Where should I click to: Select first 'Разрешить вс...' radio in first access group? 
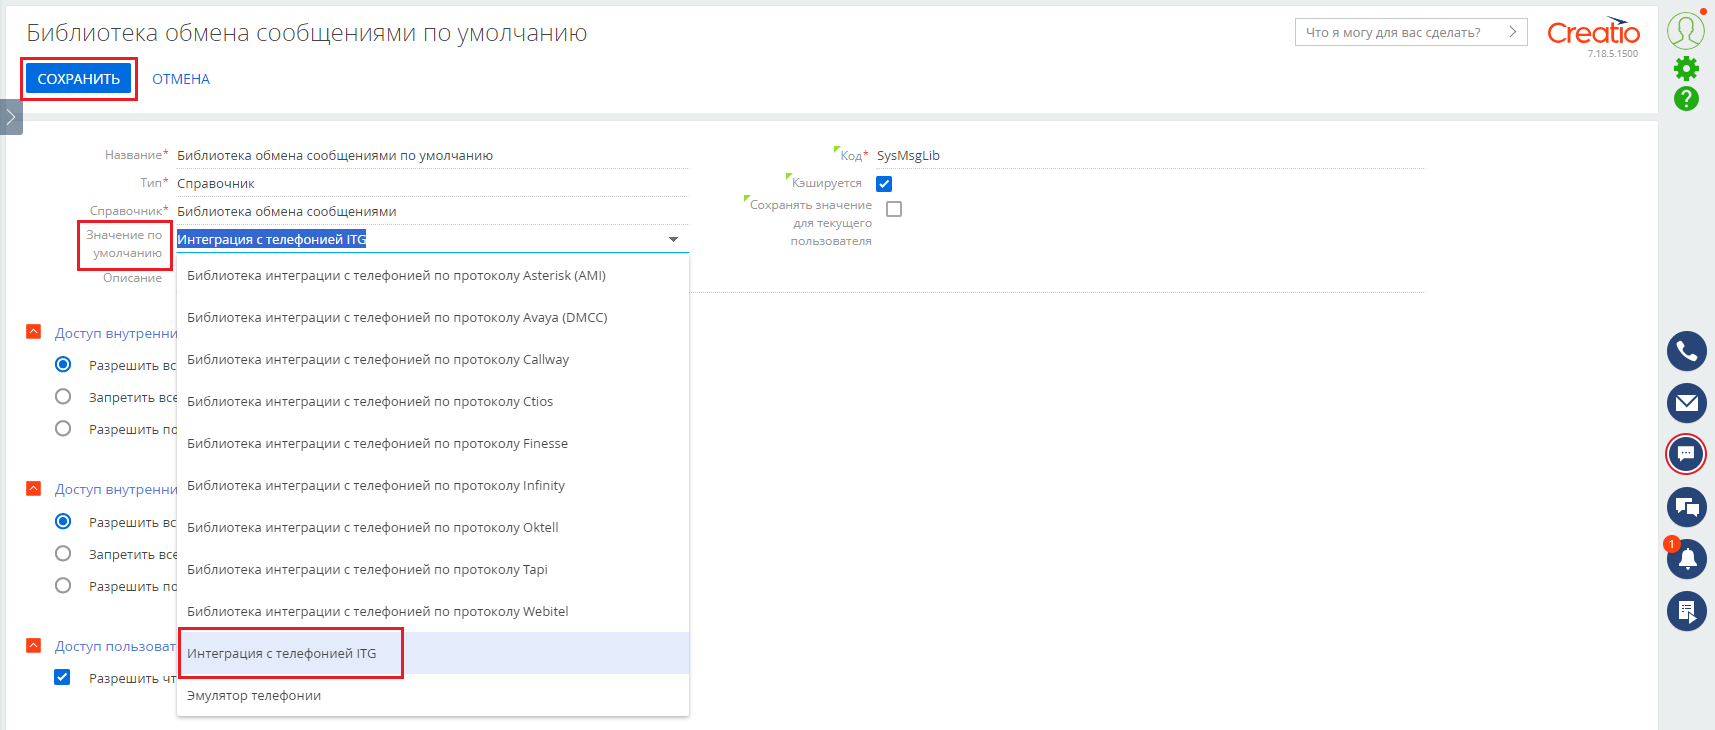63,365
